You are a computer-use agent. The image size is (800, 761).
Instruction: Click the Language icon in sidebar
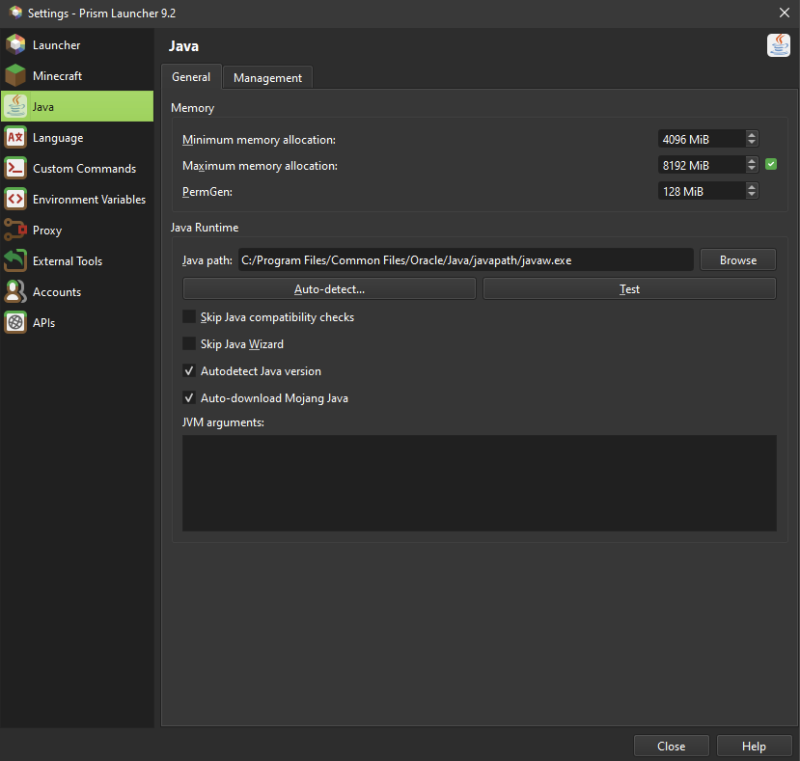point(15,137)
